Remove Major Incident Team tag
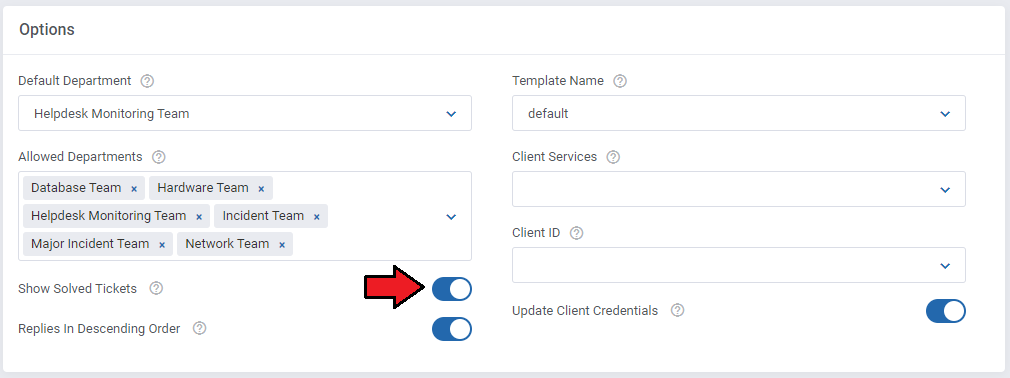This screenshot has width=1010, height=378. [162, 245]
